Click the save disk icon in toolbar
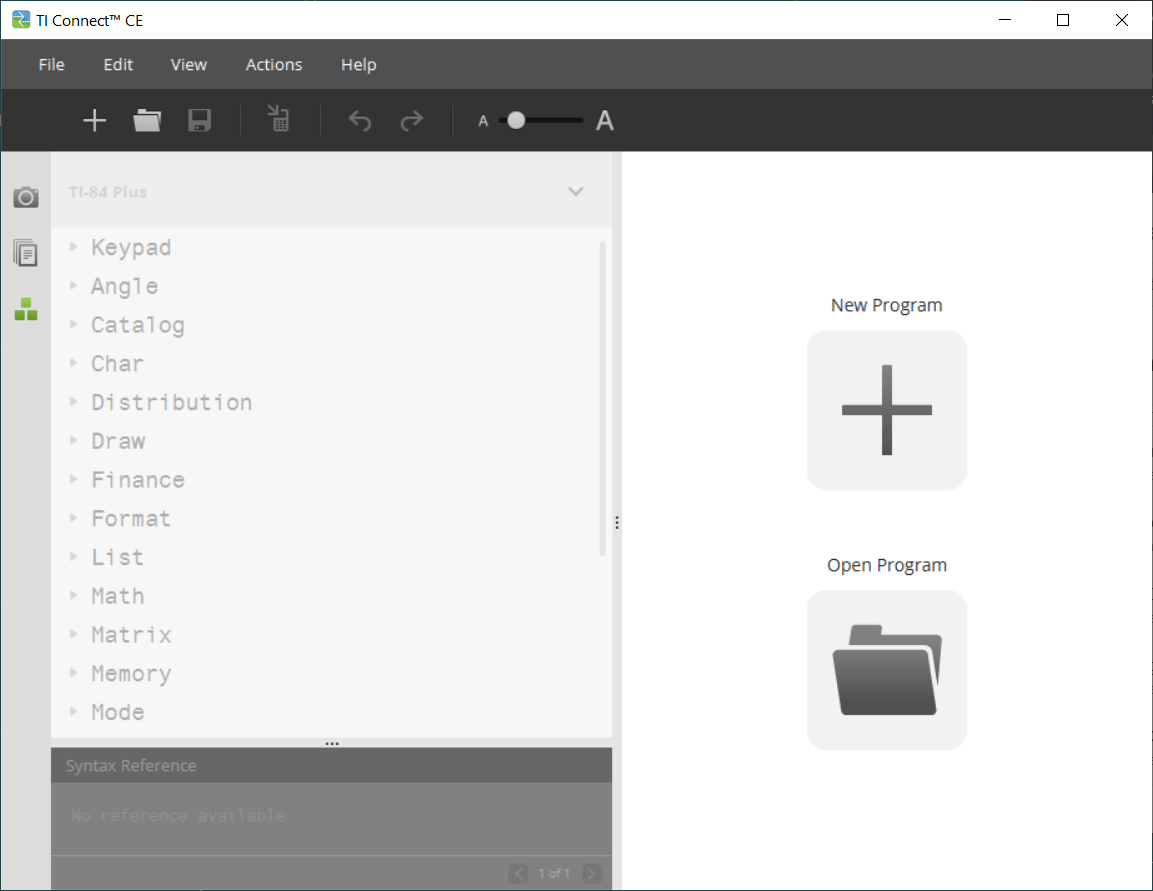The image size is (1153, 891). click(x=200, y=121)
